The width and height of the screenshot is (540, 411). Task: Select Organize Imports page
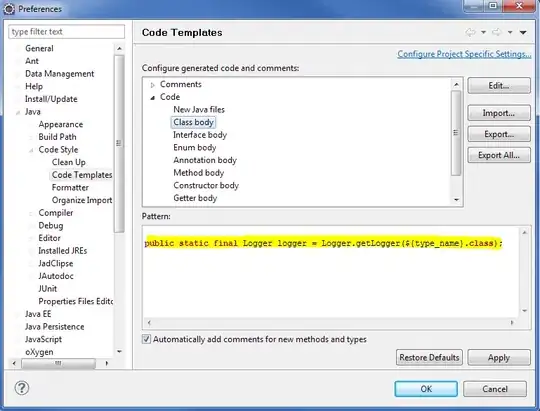82,200
